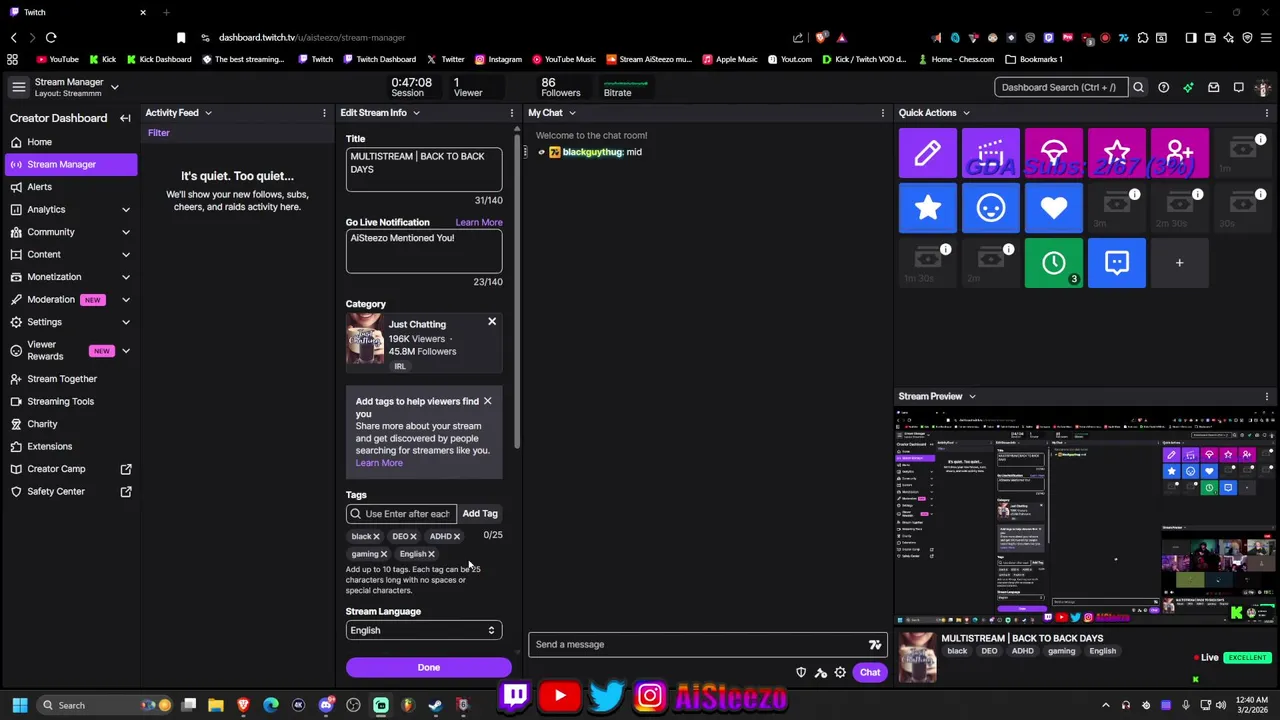Click the parachute raid quick action tile
This screenshot has height=720, width=1280.
point(1053,153)
